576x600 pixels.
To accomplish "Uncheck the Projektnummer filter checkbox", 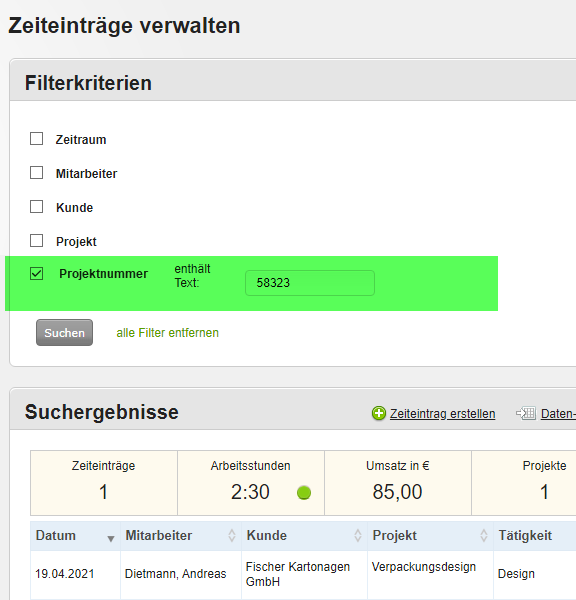I will [36, 274].
